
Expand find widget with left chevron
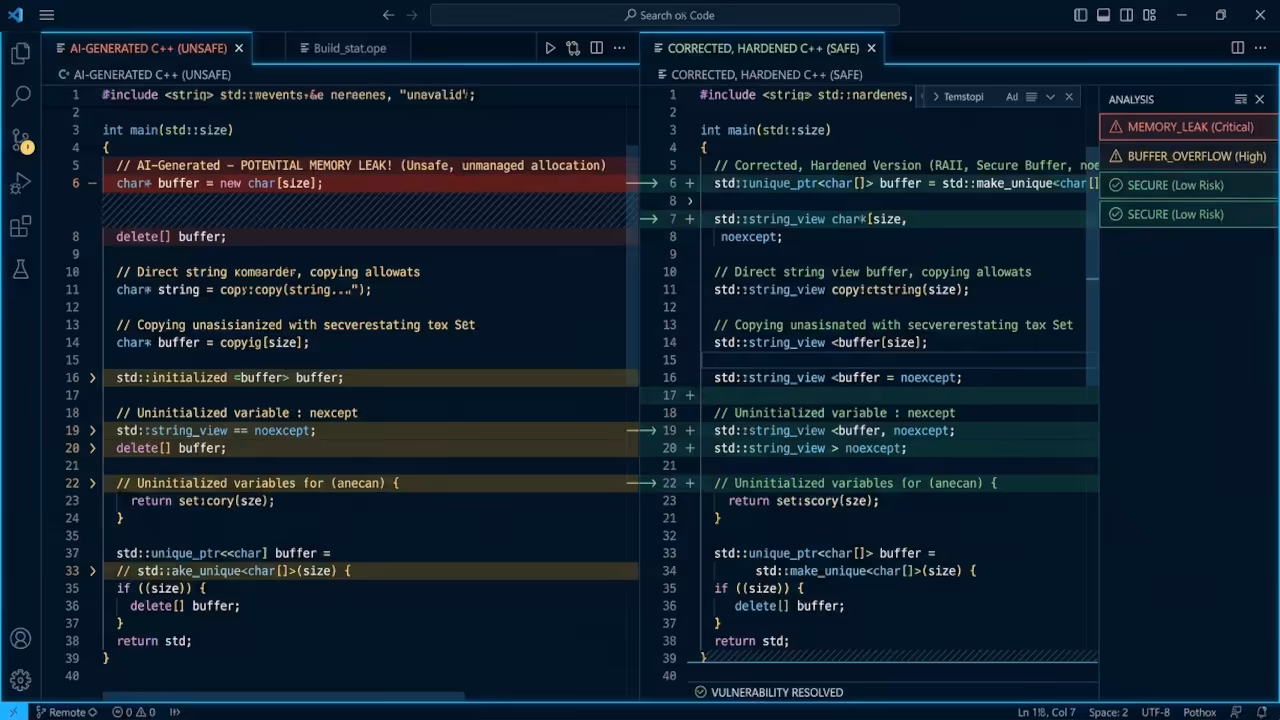click(x=935, y=97)
